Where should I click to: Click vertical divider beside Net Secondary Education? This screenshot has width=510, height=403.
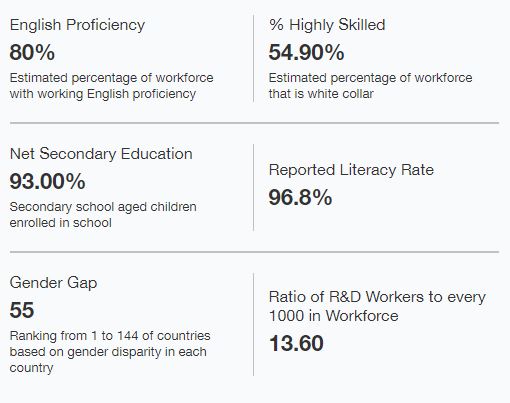click(x=253, y=187)
